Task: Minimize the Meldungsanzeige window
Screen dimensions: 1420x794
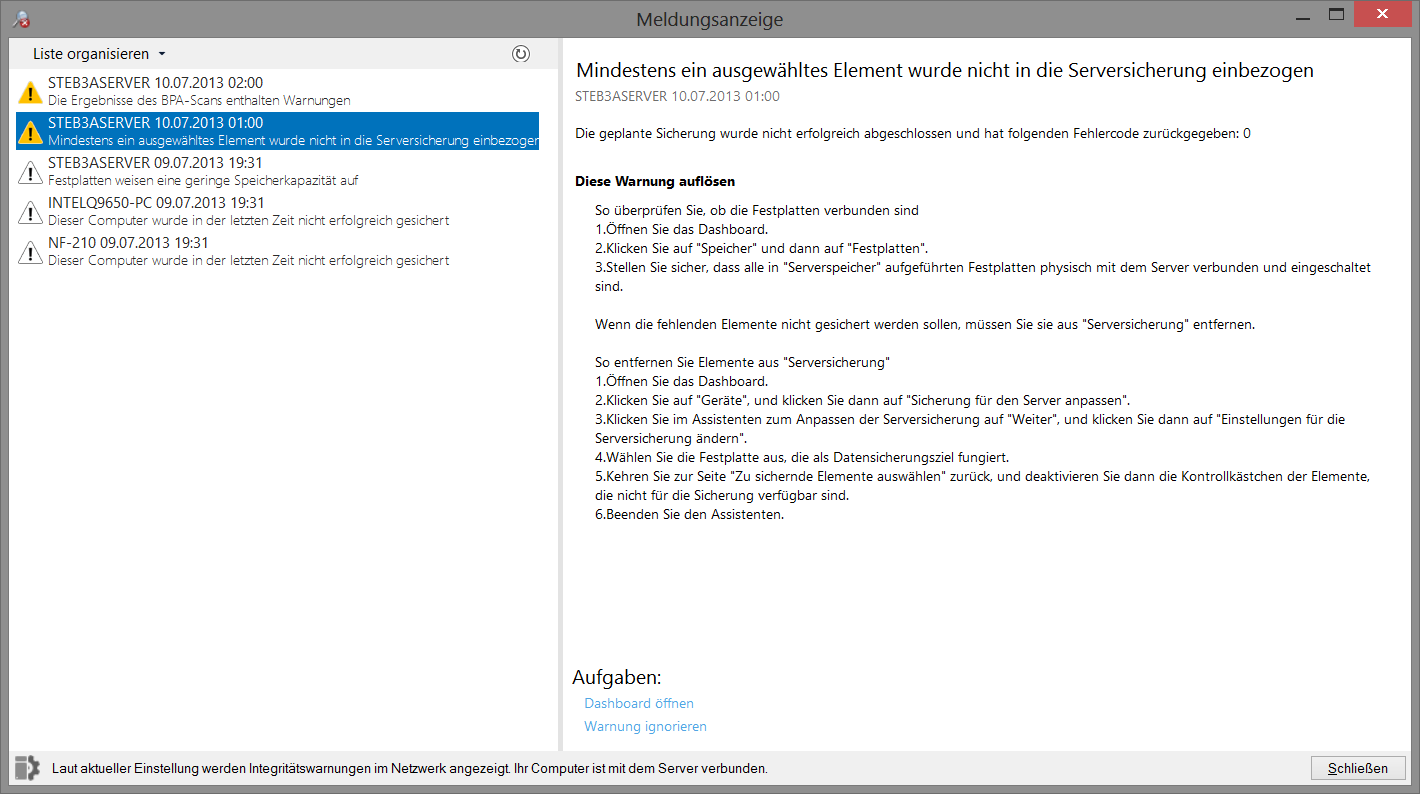Action: pos(1300,14)
